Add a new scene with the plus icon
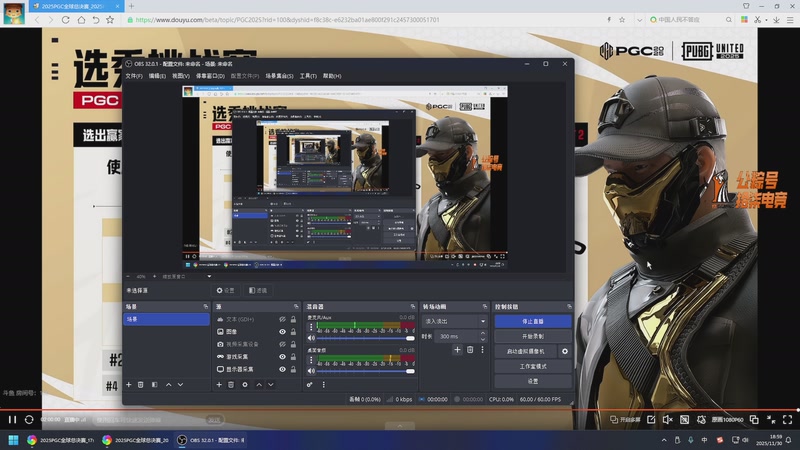Screen dimensions: 800x450 129,385
